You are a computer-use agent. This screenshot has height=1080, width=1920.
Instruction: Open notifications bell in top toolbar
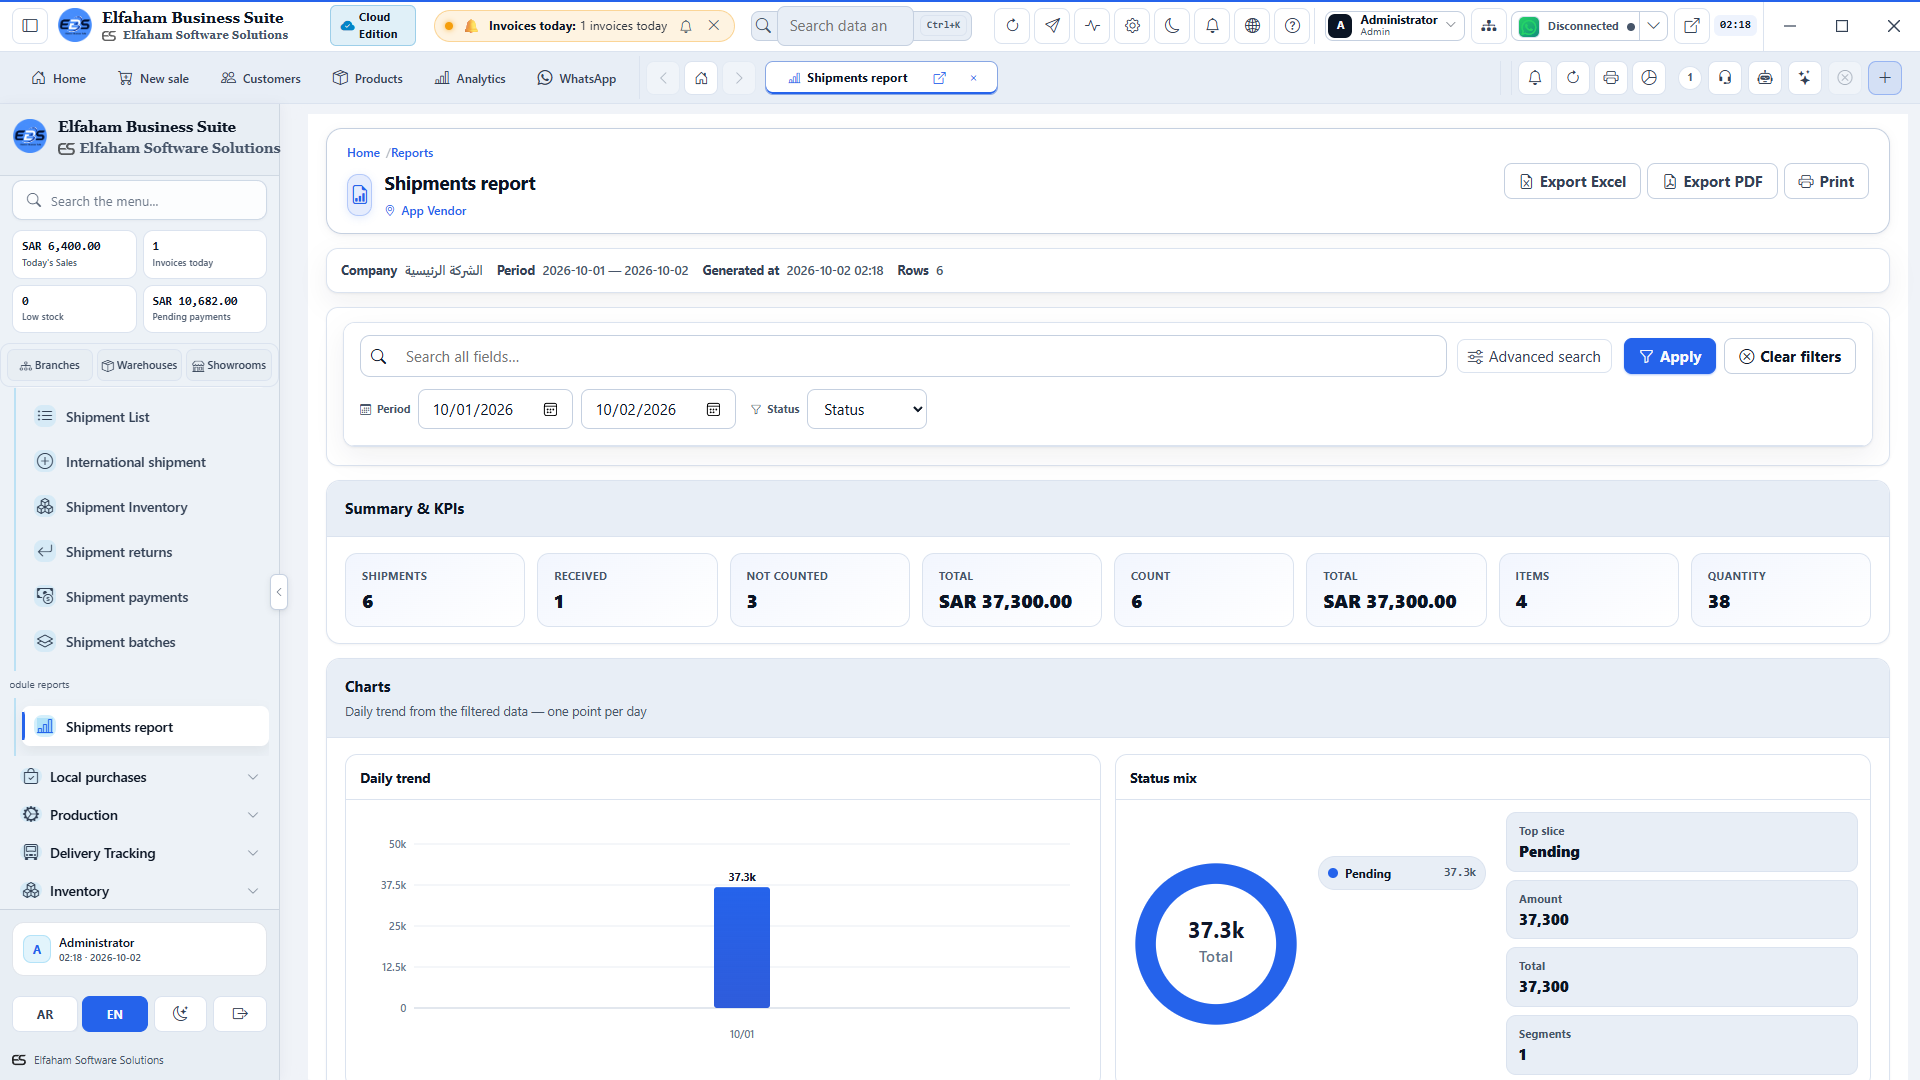(1212, 26)
